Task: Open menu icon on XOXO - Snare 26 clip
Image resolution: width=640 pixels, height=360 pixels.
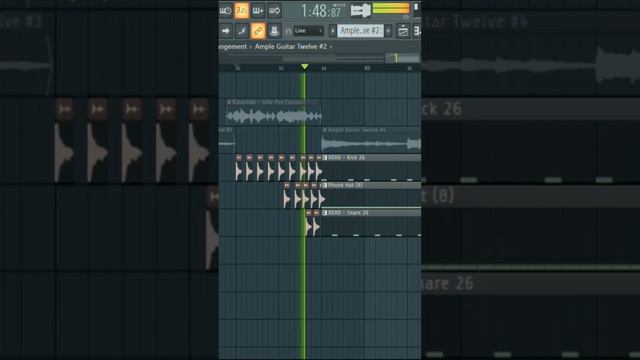Action: click(x=325, y=213)
